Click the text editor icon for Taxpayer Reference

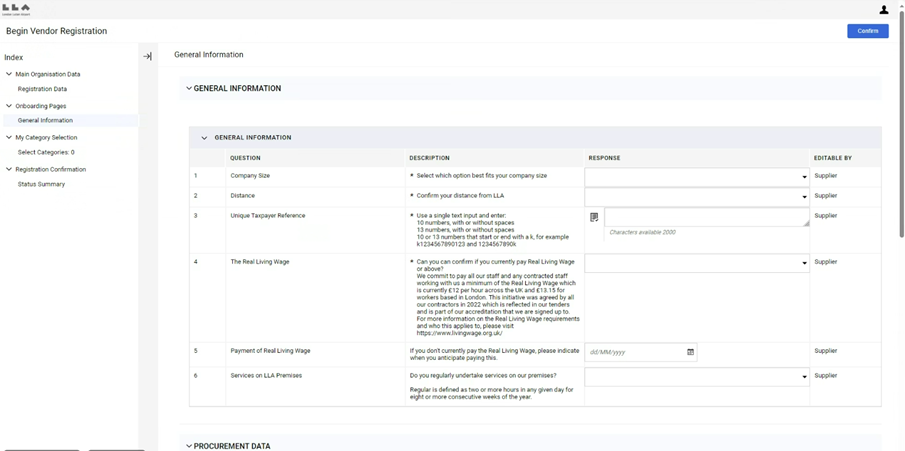click(x=594, y=217)
